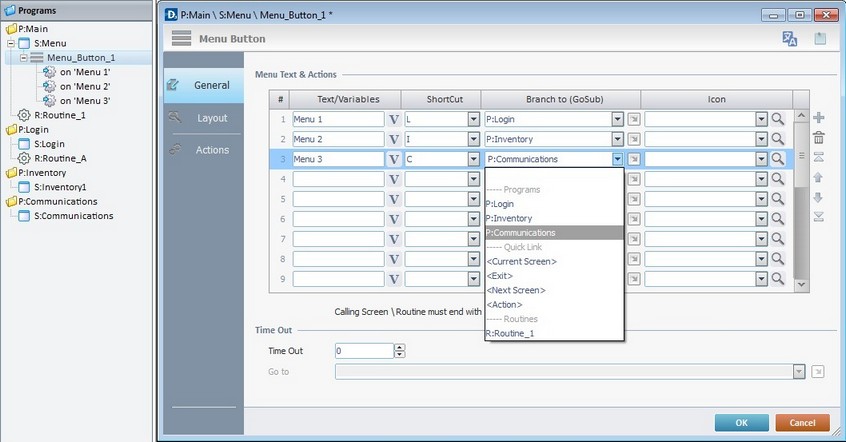This screenshot has height=442, width=846.
Task: Switch to the Layout tab
Action: click(204, 118)
